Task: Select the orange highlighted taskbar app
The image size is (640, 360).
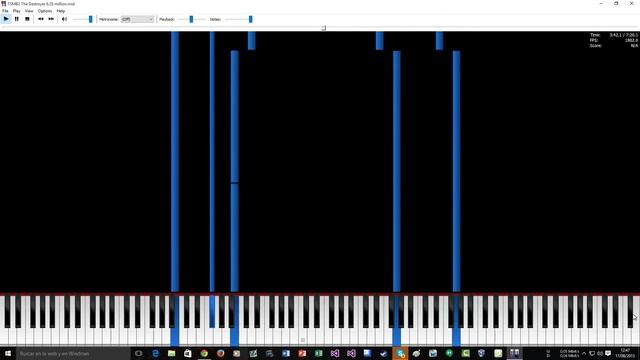Action: click(x=400, y=353)
